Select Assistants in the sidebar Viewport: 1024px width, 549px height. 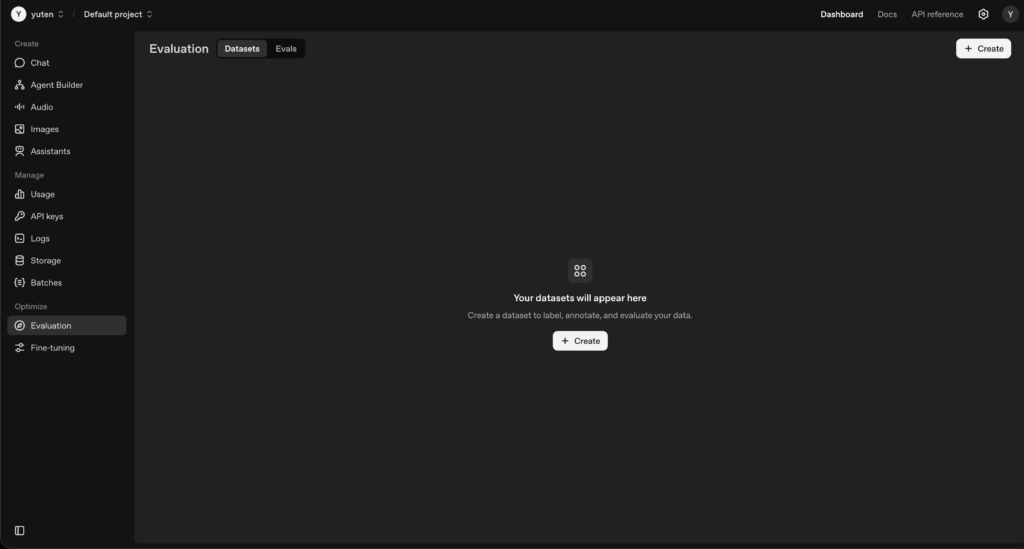coord(50,151)
